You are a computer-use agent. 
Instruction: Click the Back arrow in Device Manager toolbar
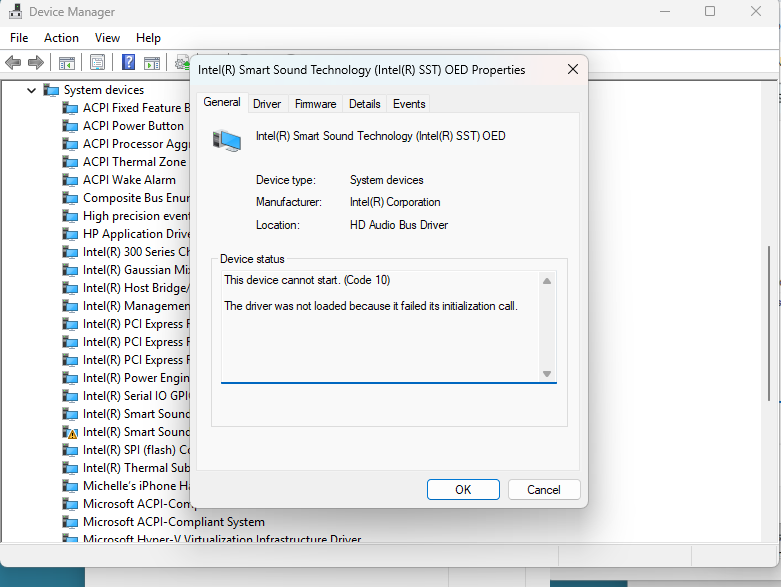(x=13, y=63)
